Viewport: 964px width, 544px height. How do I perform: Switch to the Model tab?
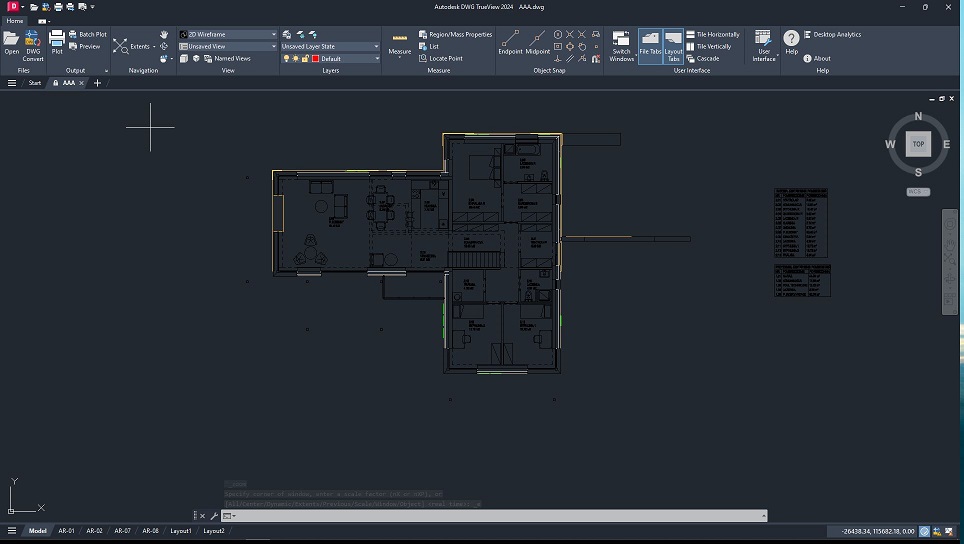point(38,530)
